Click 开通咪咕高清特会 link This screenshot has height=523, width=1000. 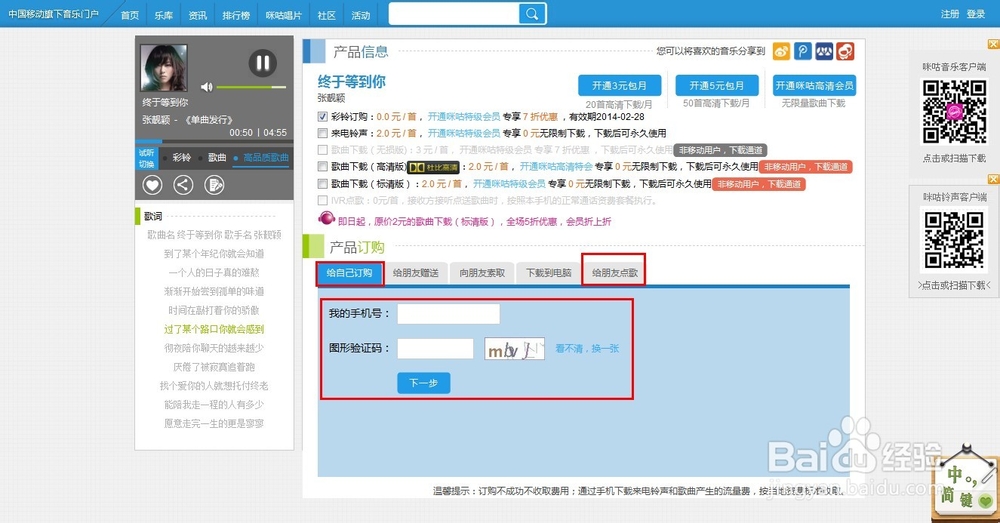556,166
